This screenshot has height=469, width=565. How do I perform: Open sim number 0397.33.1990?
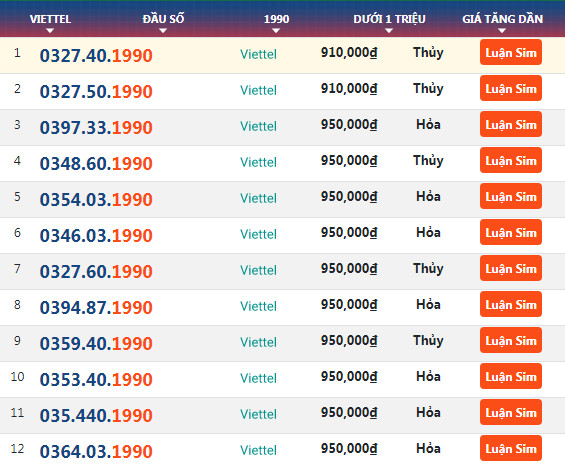click(x=96, y=128)
